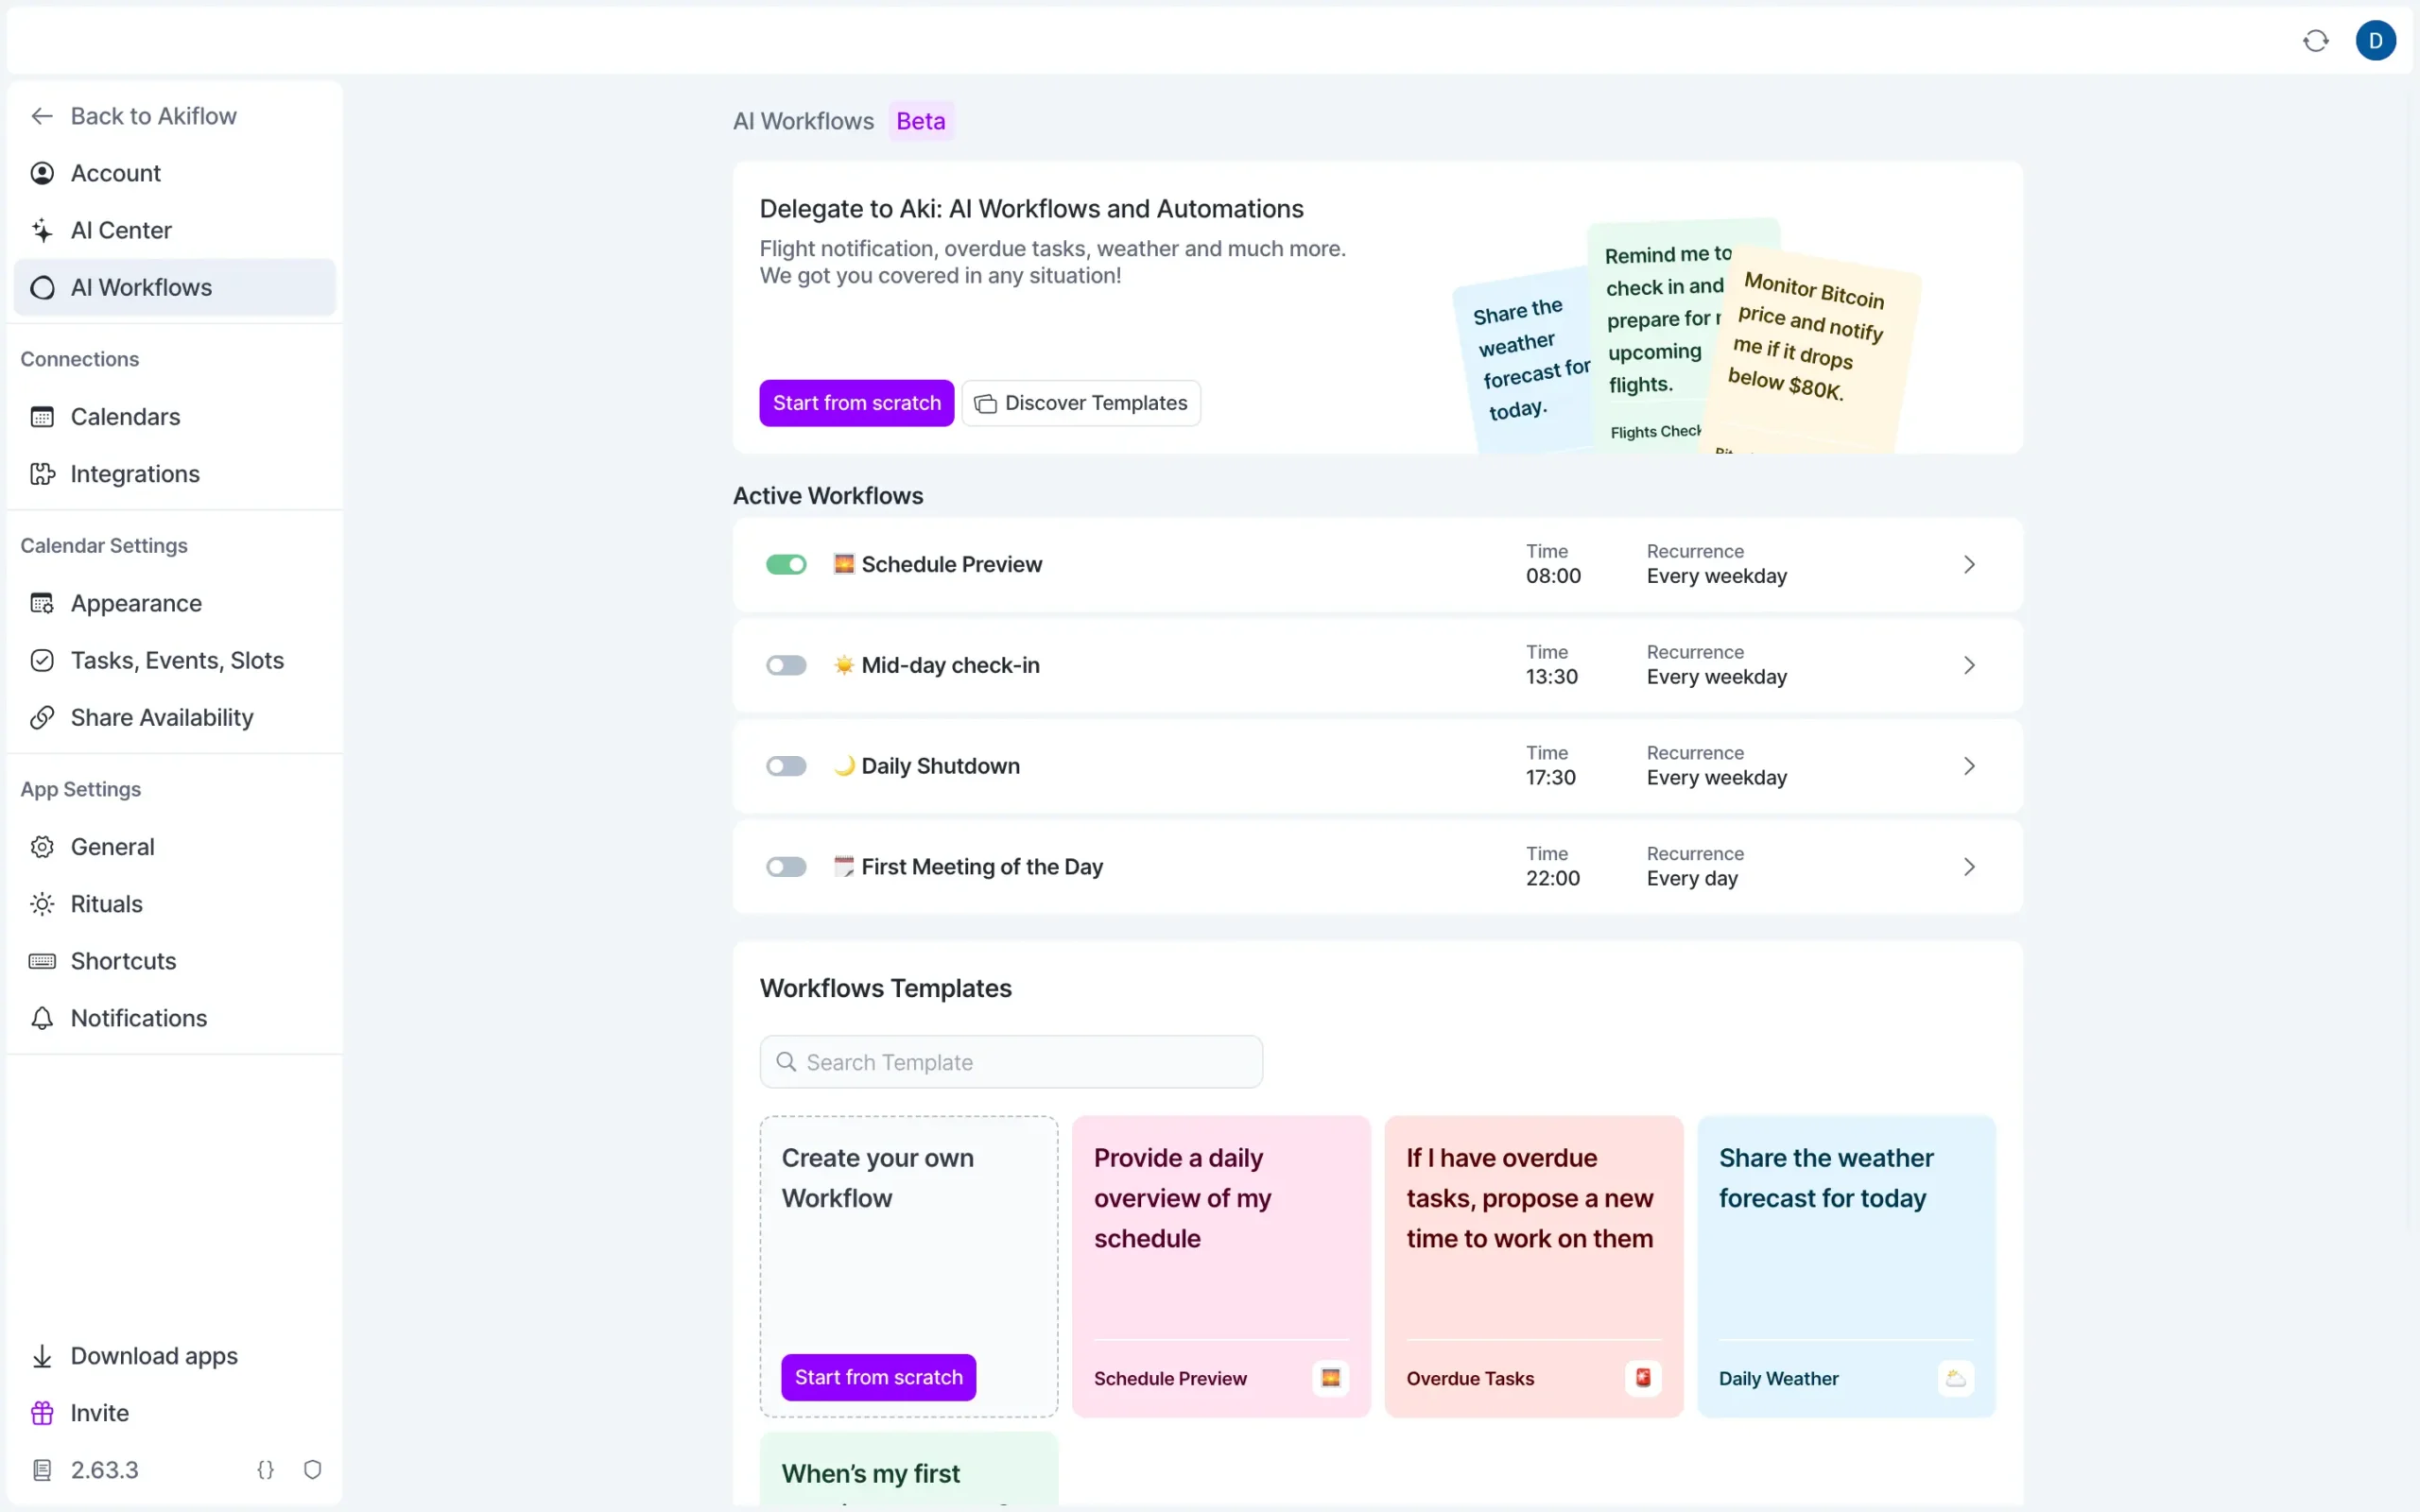
Task: Open Discover Templates
Action: [x=1080, y=402]
